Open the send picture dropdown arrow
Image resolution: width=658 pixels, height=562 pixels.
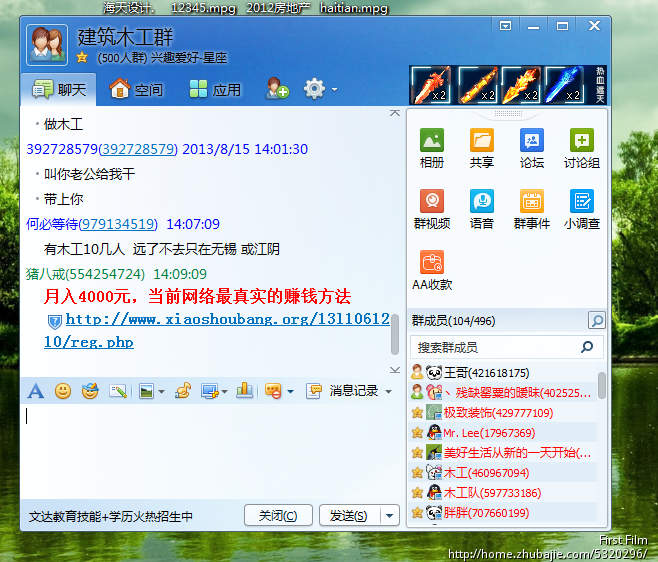pyautogui.click(x=161, y=392)
